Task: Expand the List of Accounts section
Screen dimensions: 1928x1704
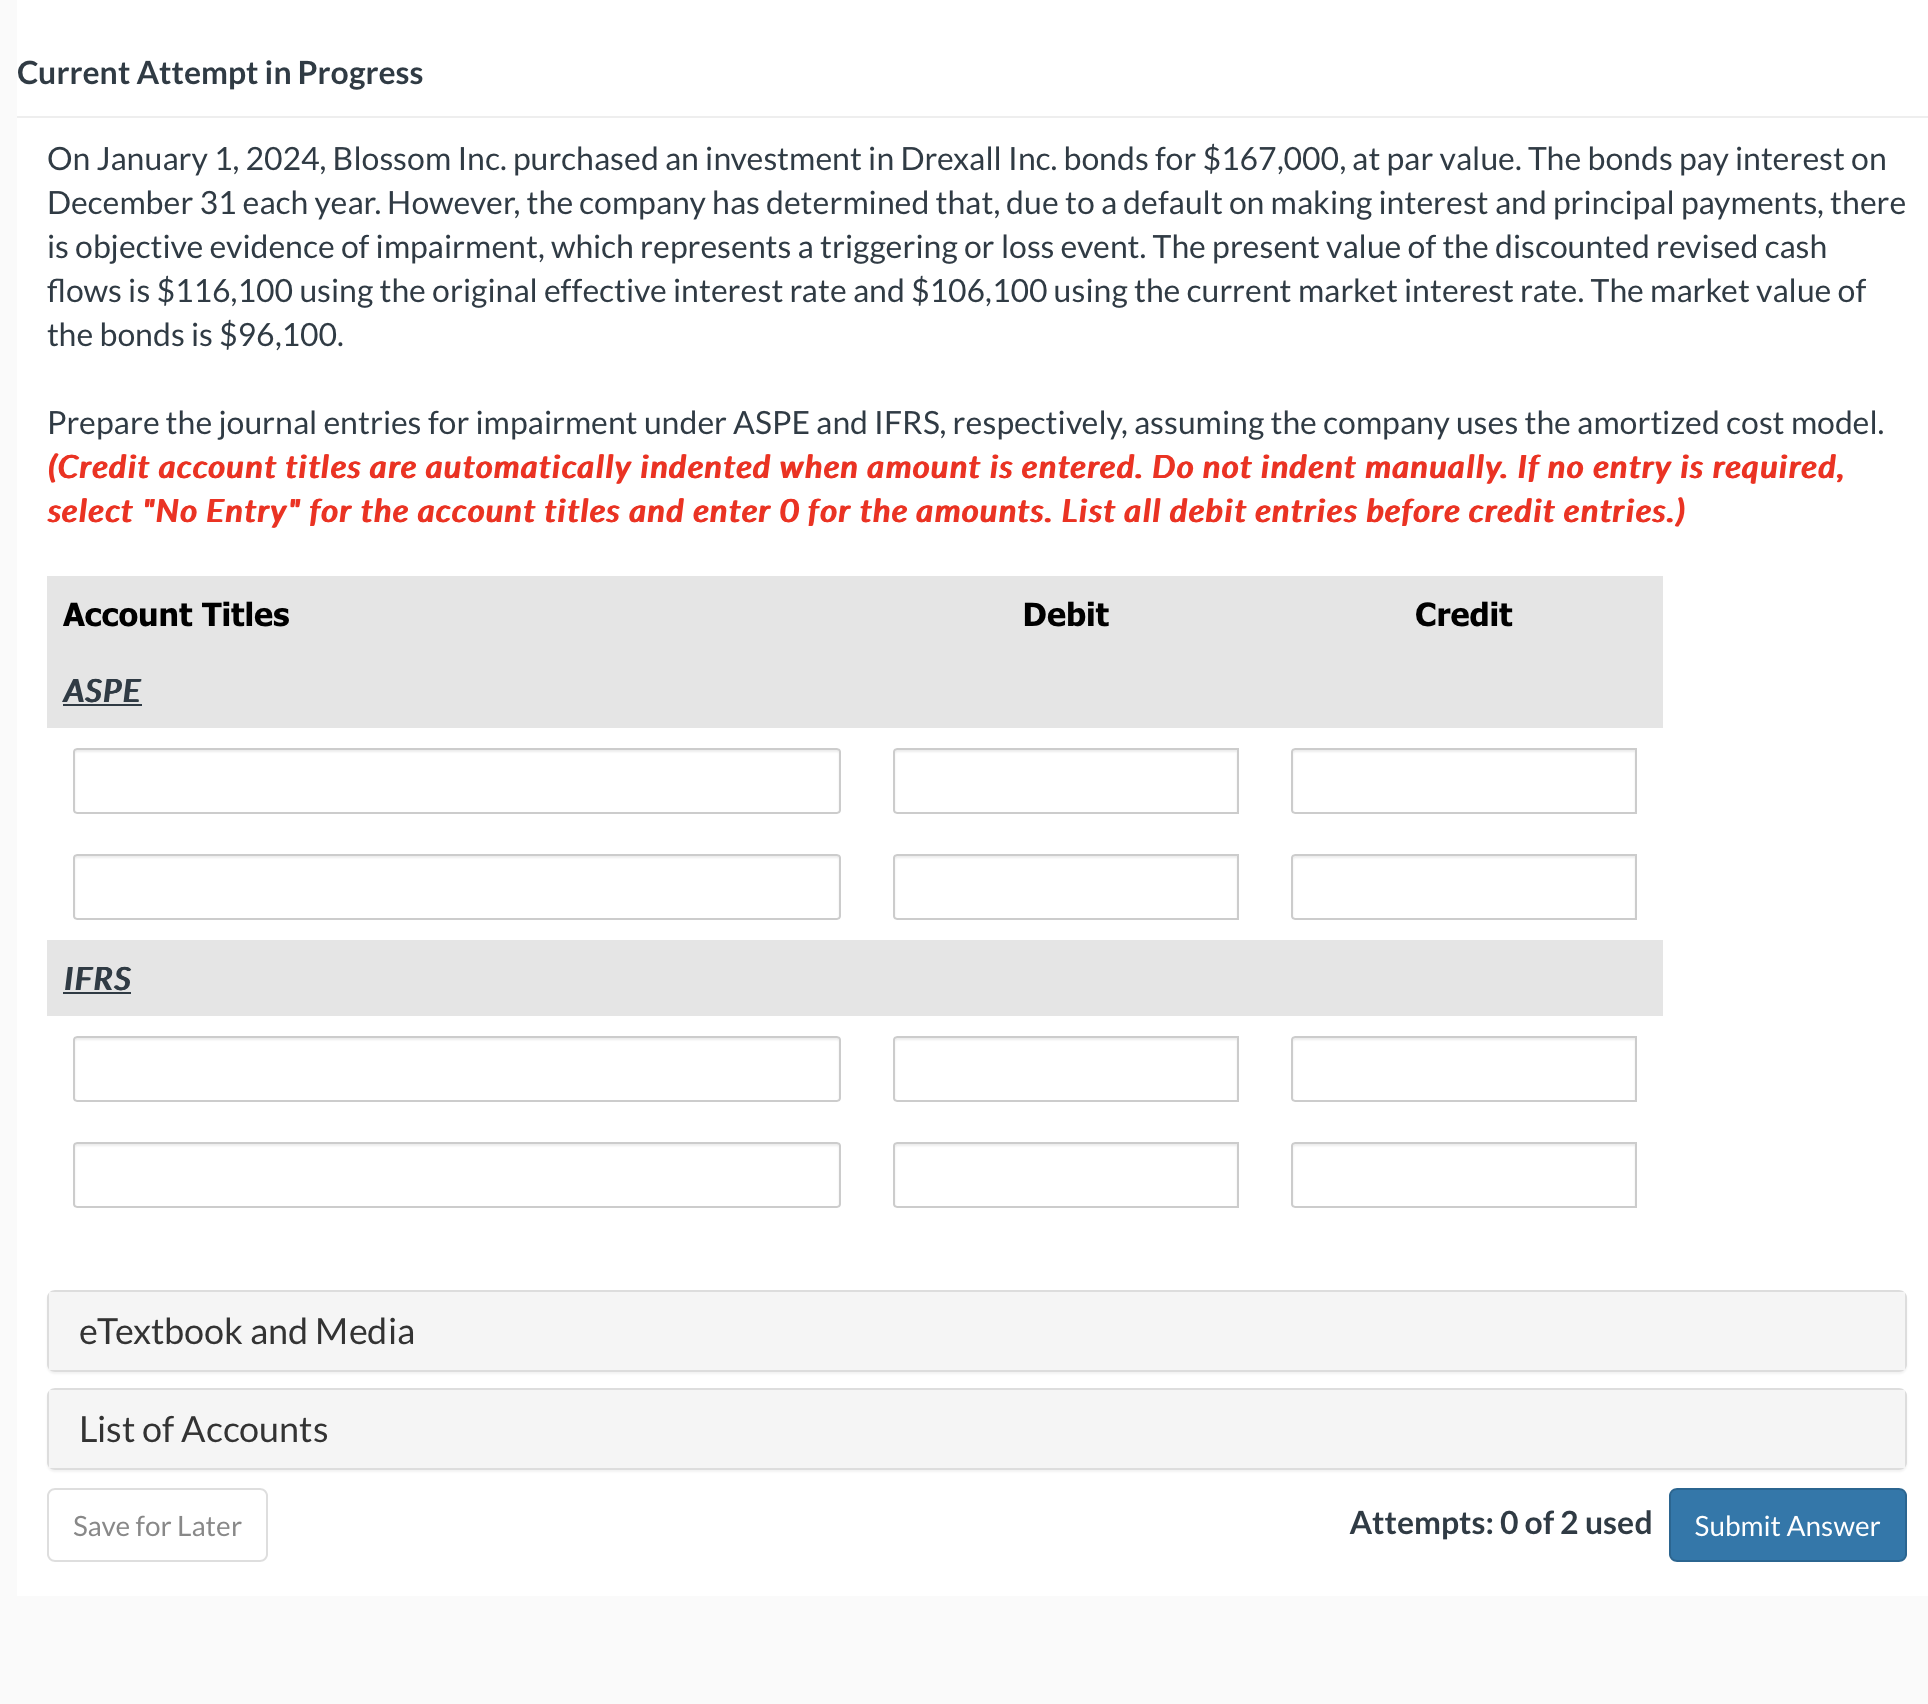Action: click(x=203, y=1429)
